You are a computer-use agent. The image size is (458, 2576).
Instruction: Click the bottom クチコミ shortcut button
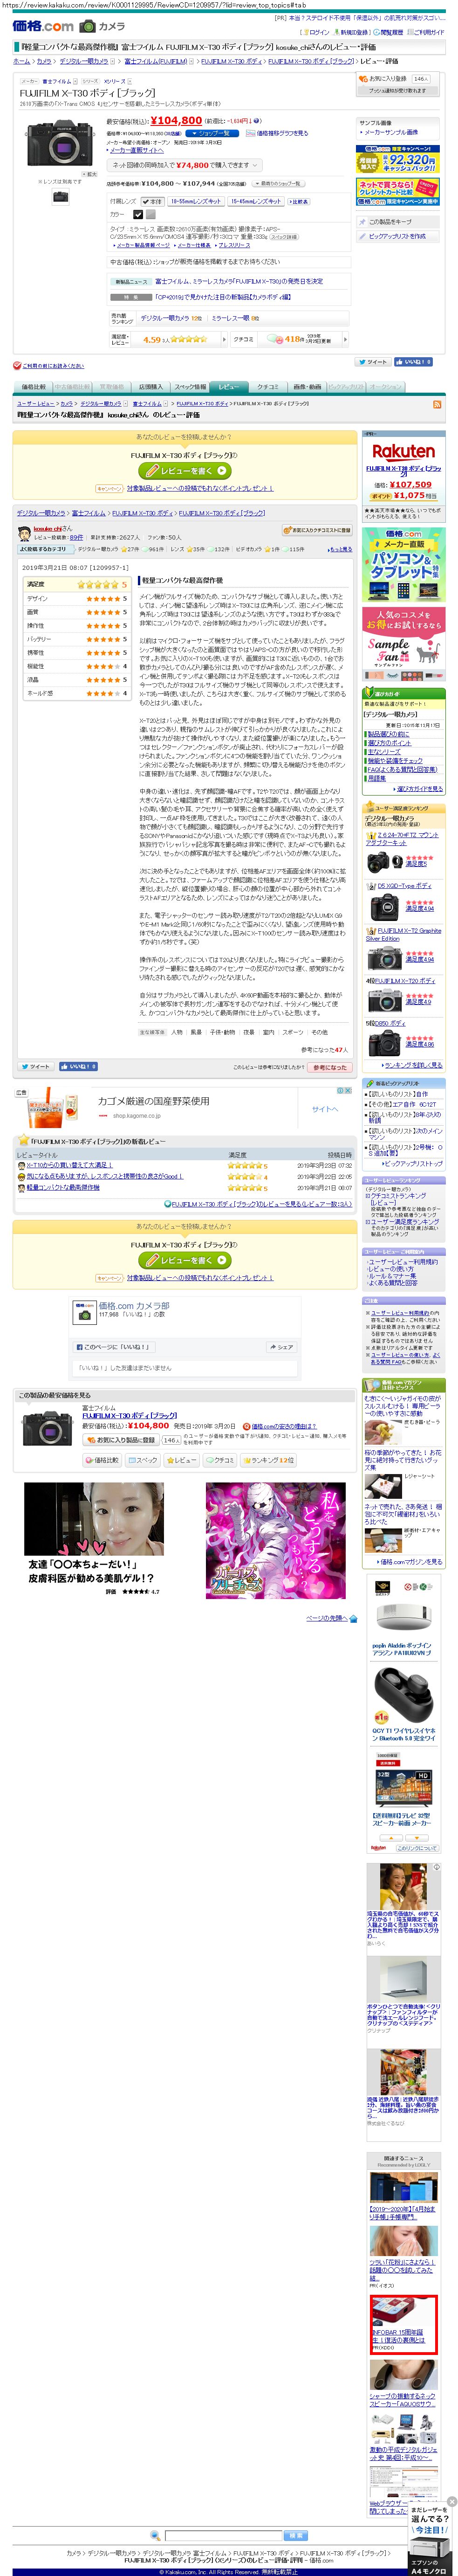point(220,1460)
